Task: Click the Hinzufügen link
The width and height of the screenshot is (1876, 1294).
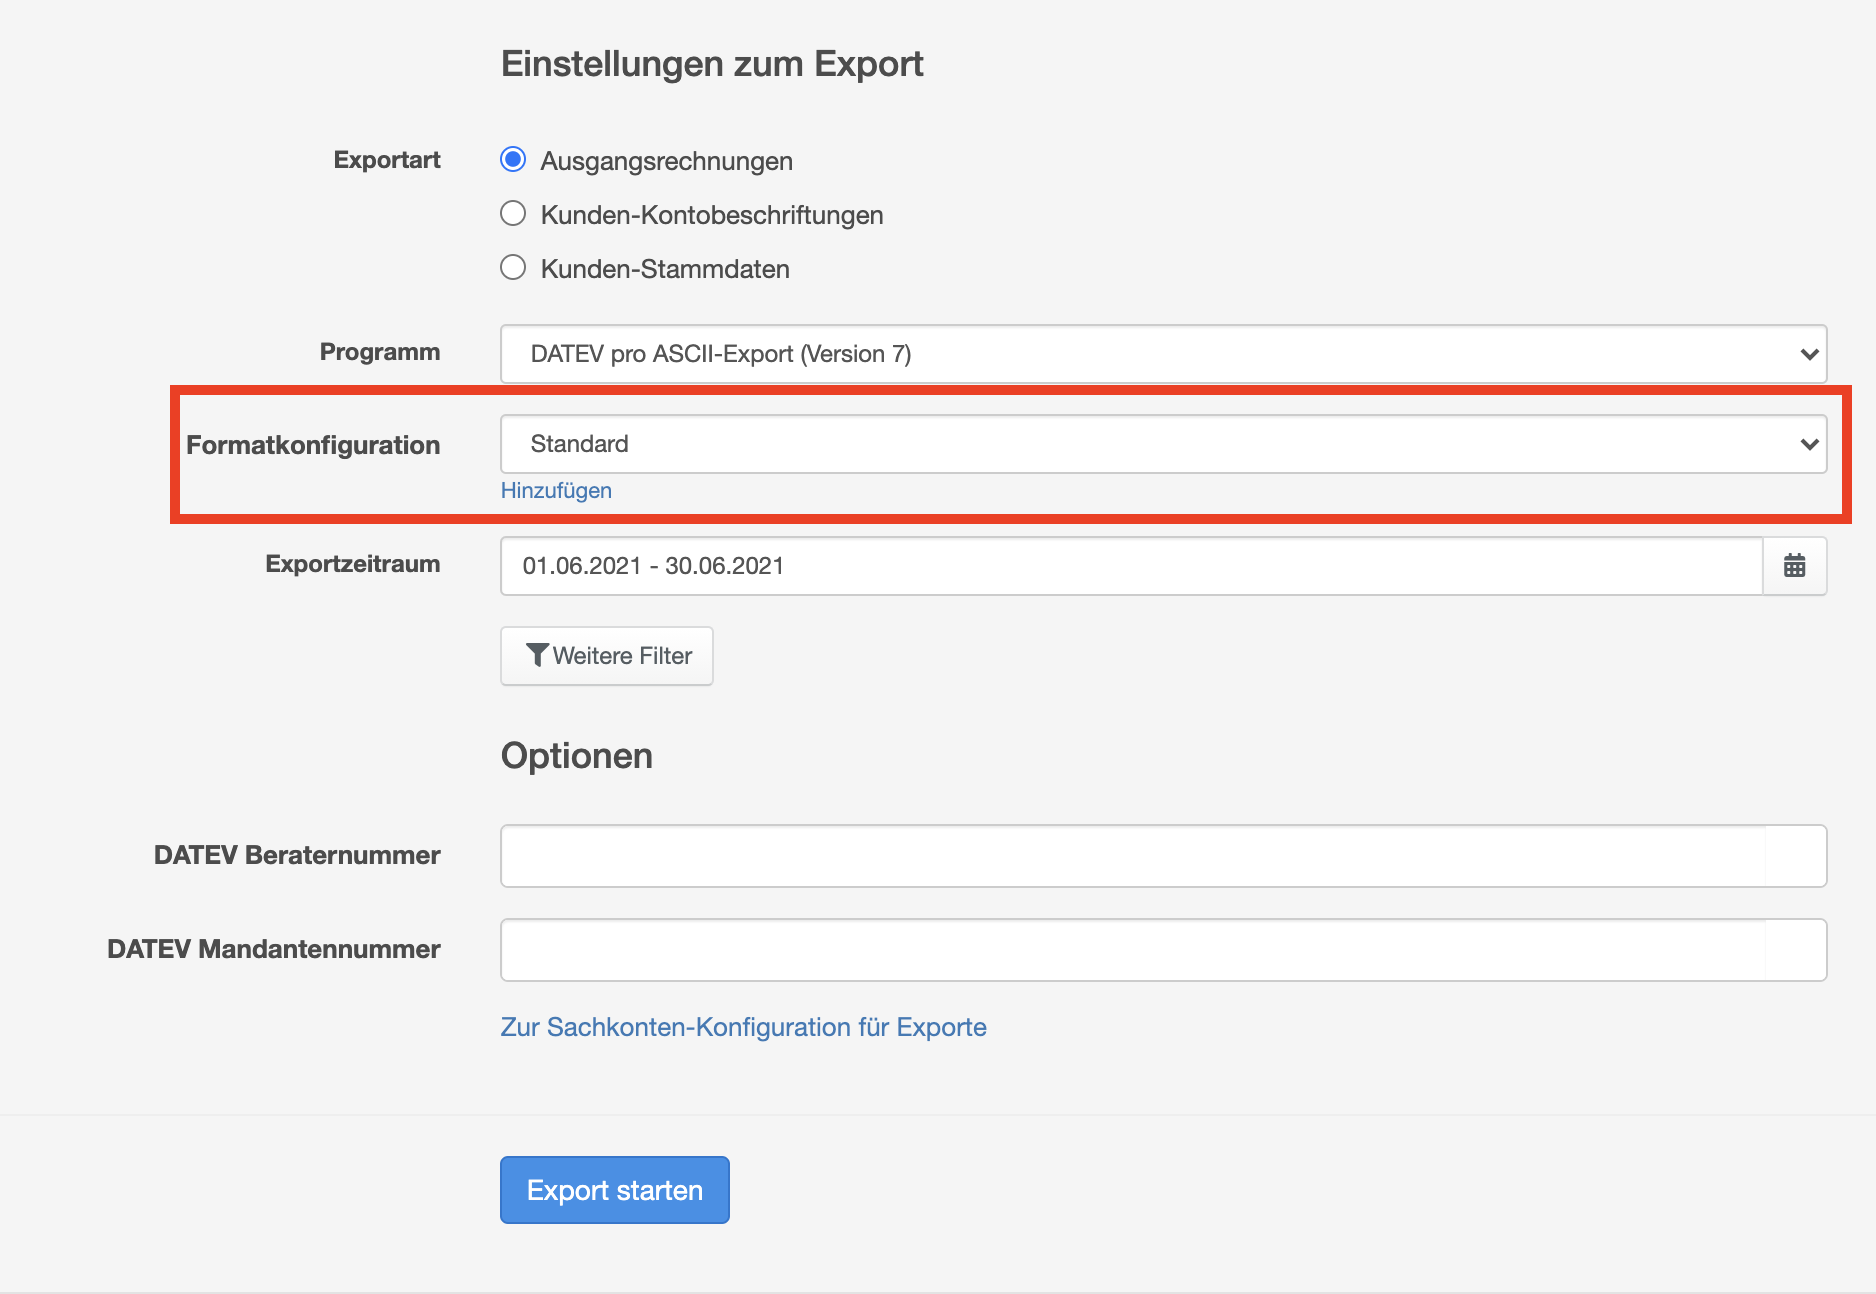Action: coord(556,491)
